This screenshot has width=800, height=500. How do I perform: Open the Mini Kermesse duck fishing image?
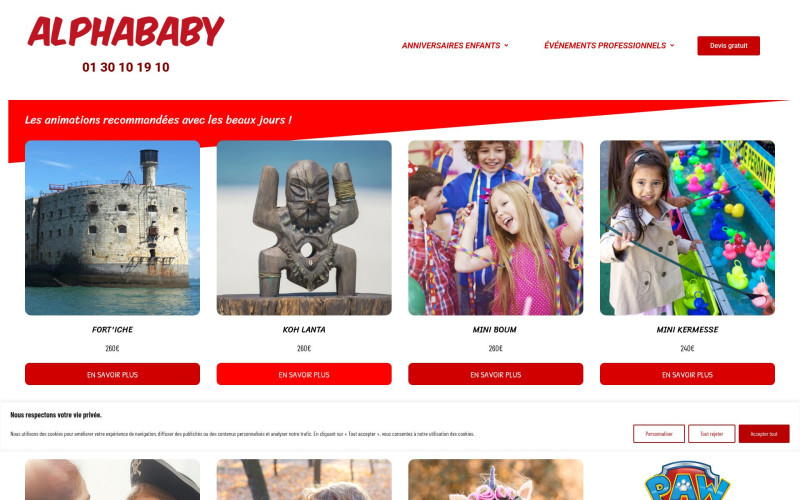[x=687, y=228]
